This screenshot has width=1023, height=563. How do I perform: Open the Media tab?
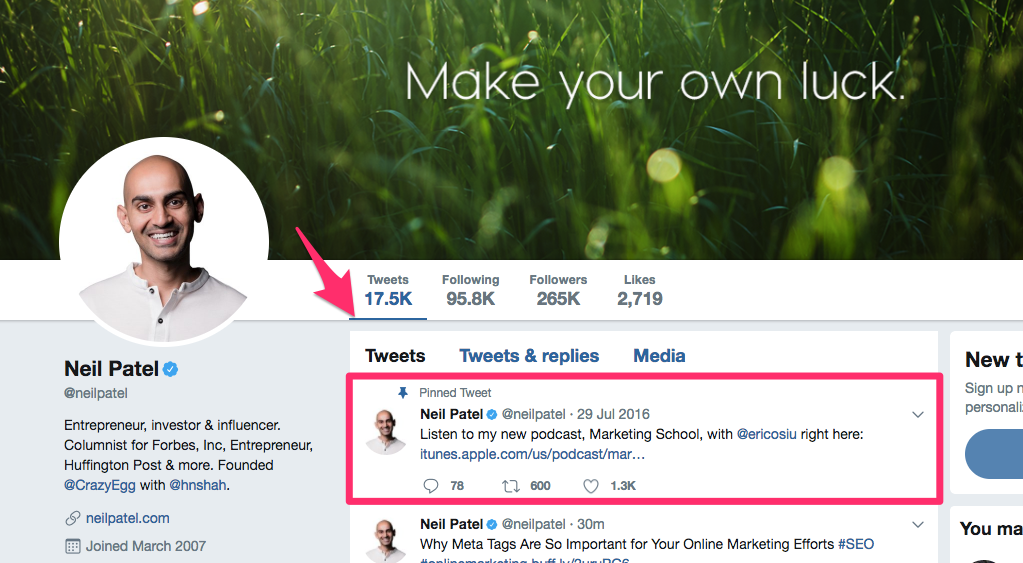coord(659,356)
